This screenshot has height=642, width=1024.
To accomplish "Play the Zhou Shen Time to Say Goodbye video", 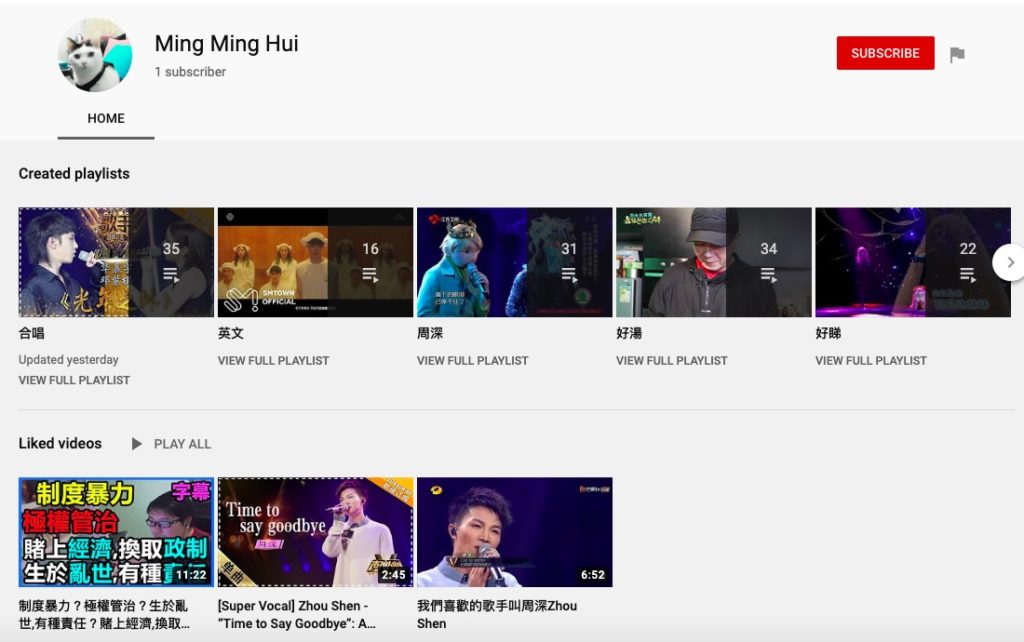I will click(x=315, y=531).
